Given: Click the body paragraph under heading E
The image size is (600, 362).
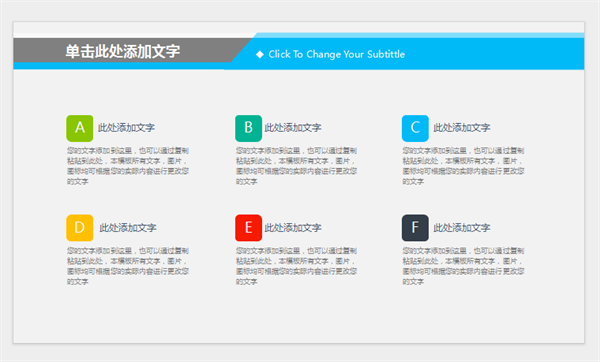Looking at the screenshot, I should [x=296, y=266].
